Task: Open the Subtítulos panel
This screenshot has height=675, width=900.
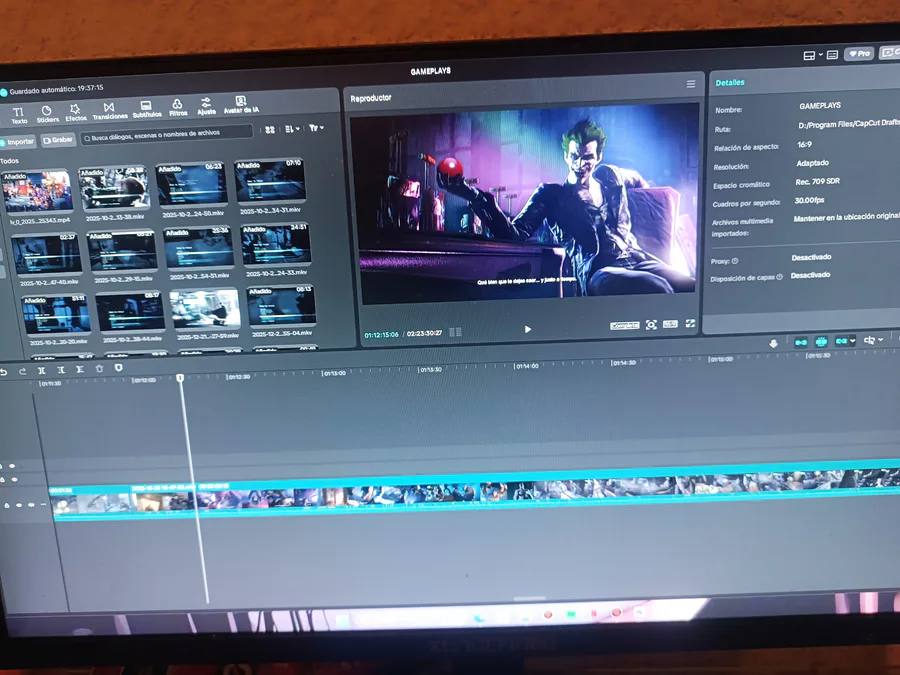Action: coord(146,108)
